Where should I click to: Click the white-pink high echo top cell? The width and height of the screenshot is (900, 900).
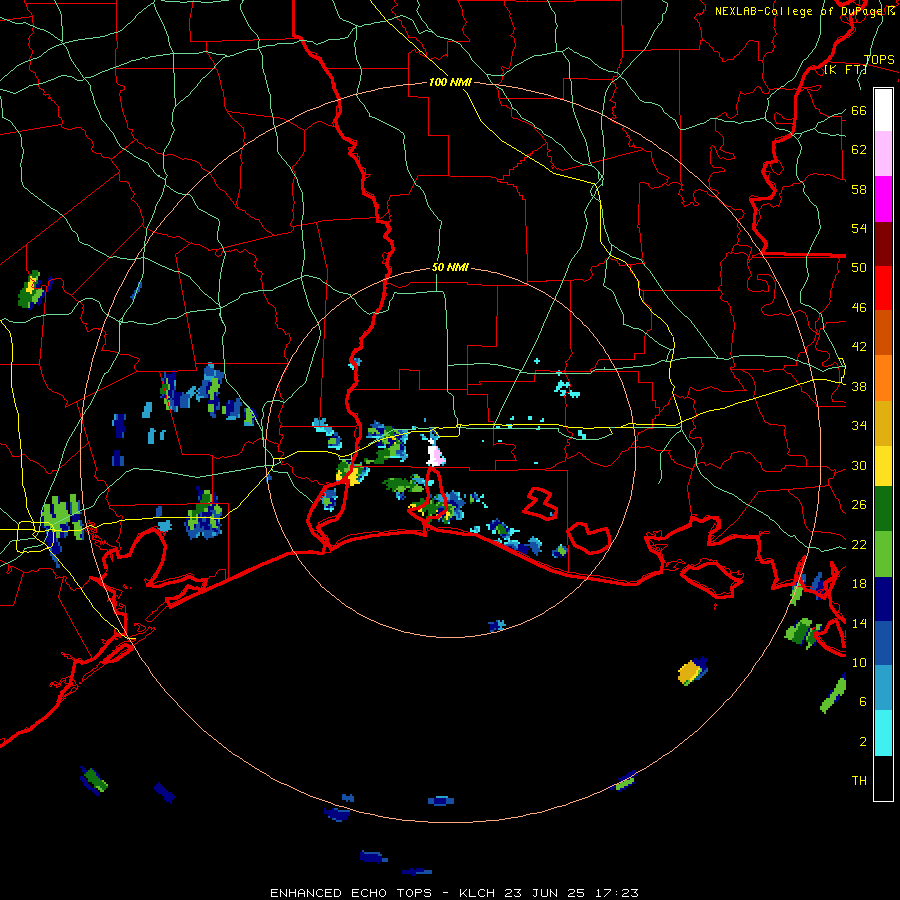pos(436,453)
